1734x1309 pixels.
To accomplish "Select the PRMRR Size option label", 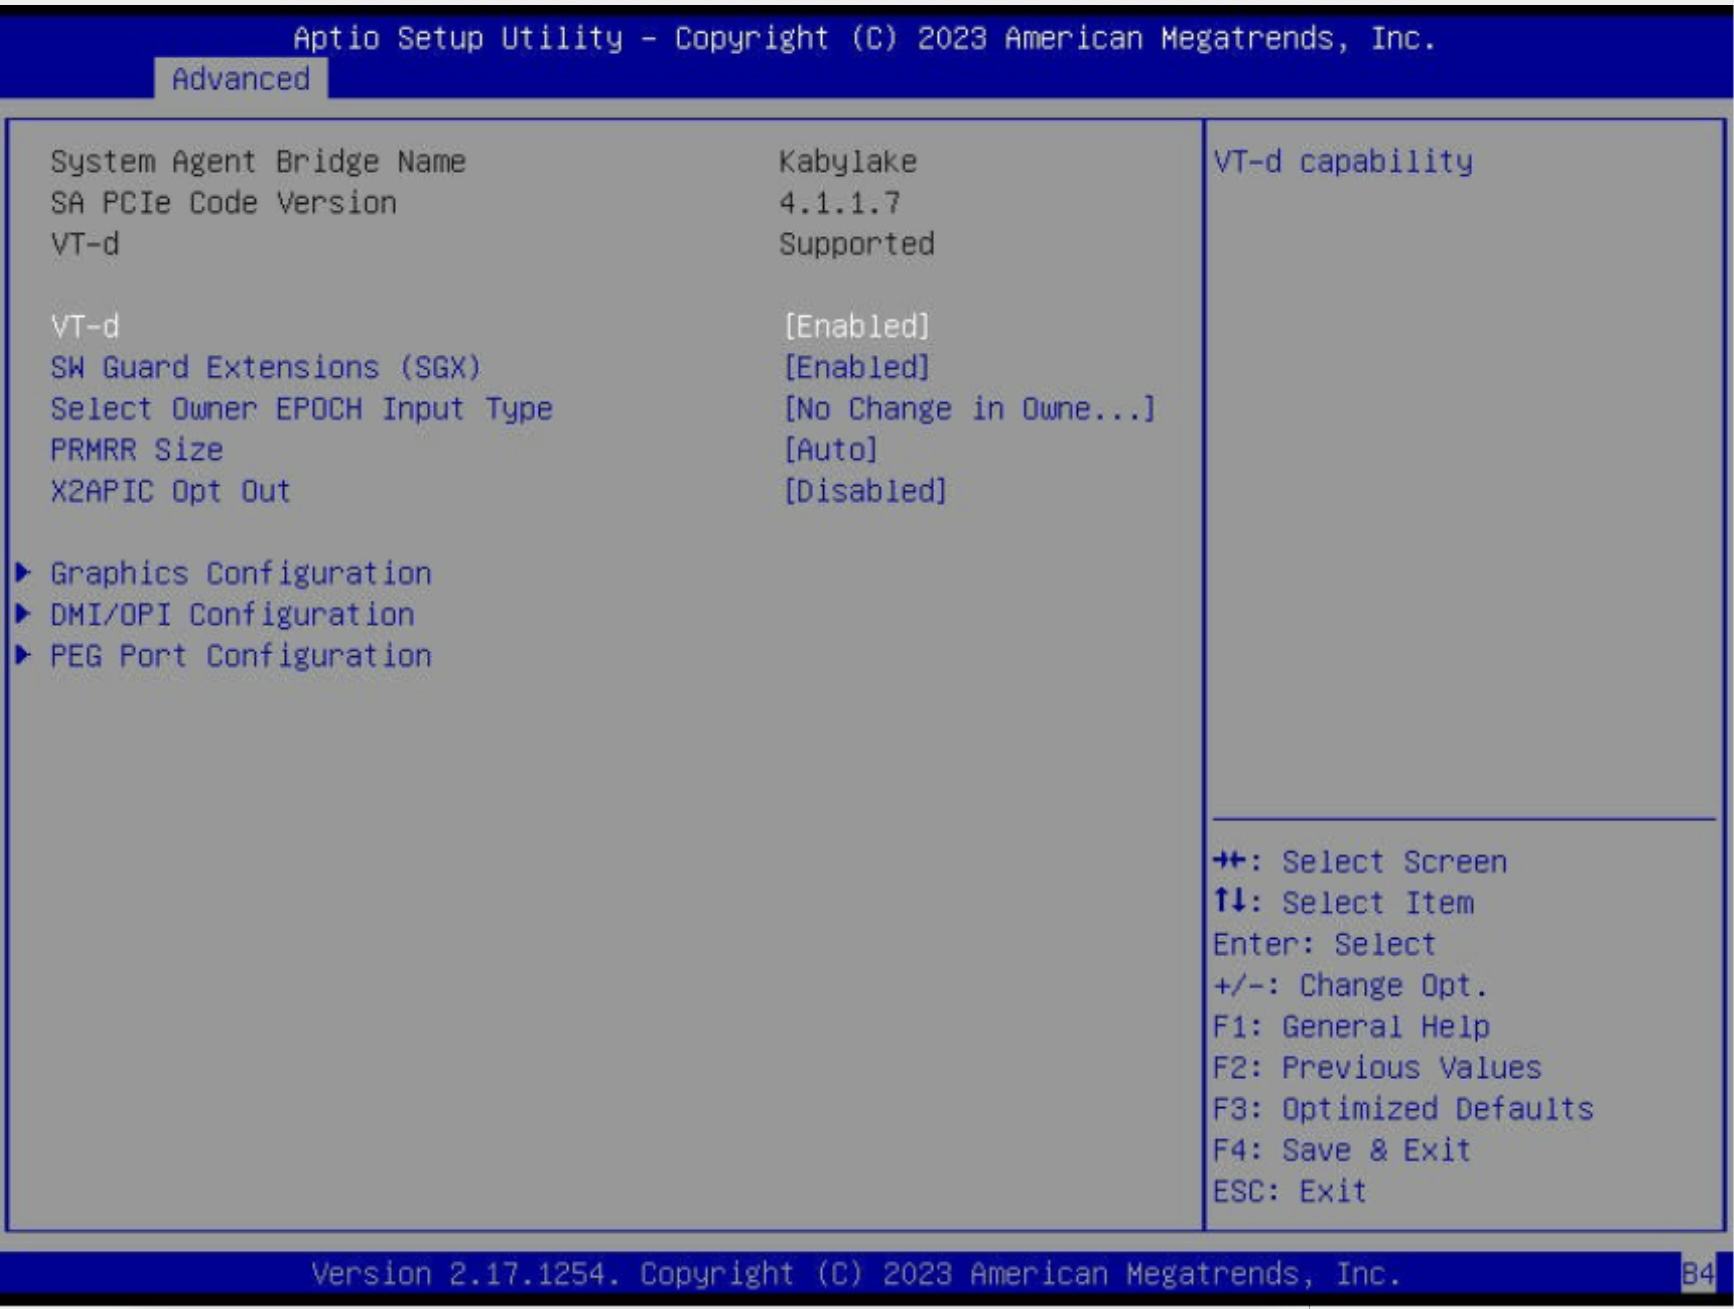I will [137, 450].
